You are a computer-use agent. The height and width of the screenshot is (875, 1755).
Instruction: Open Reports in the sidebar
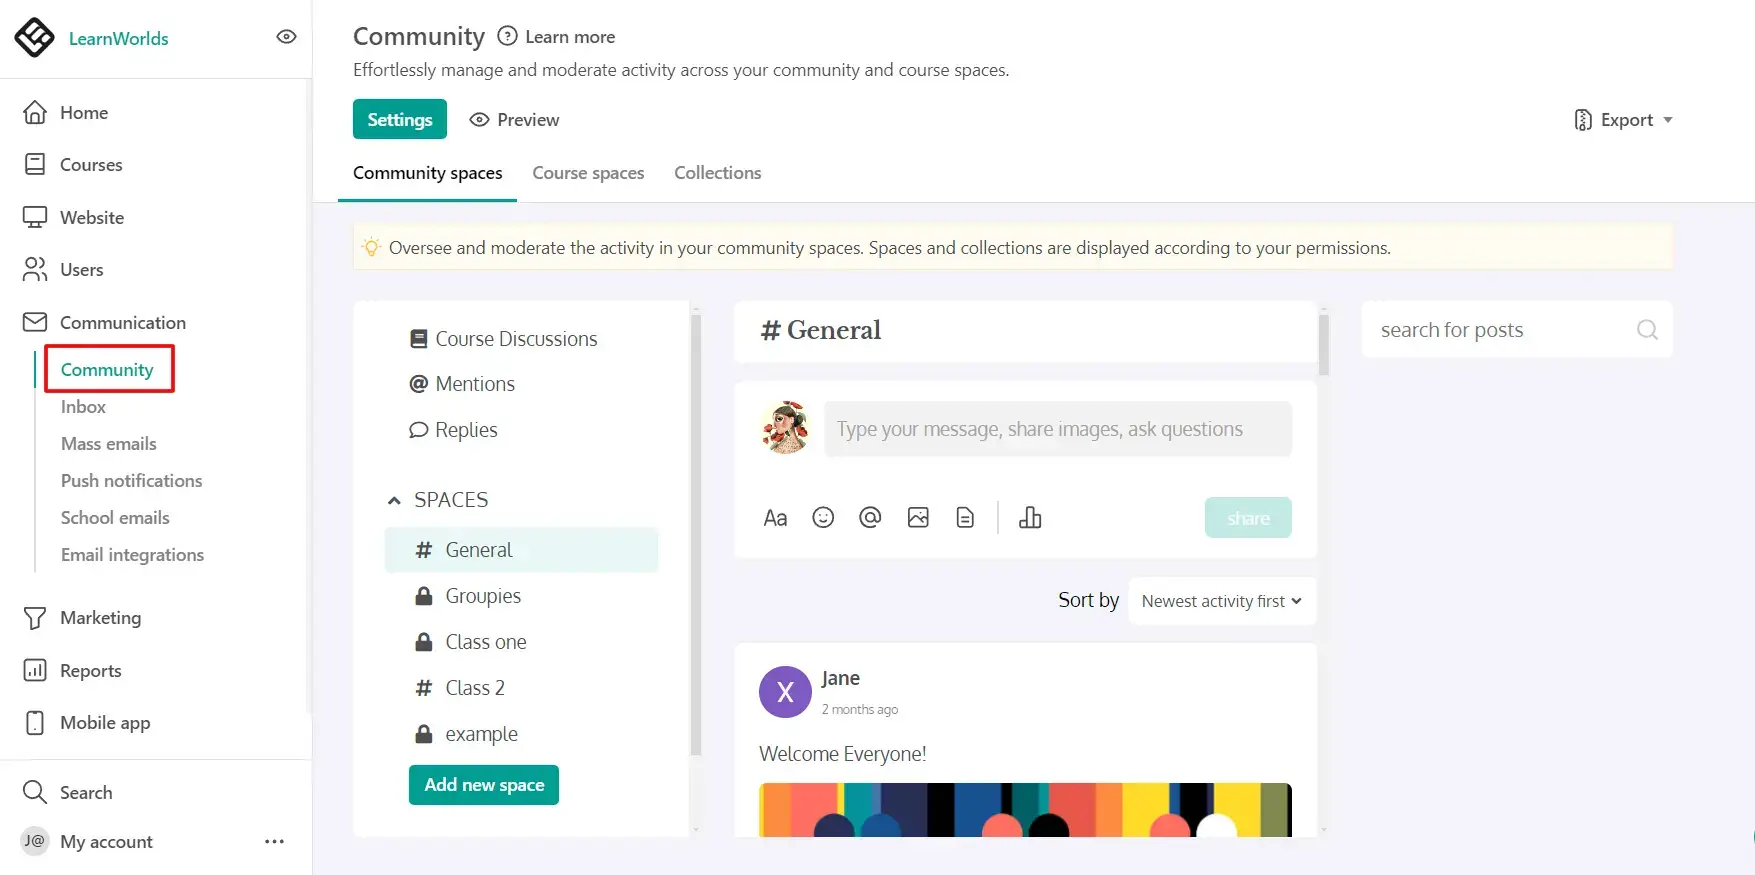point(90,671)
